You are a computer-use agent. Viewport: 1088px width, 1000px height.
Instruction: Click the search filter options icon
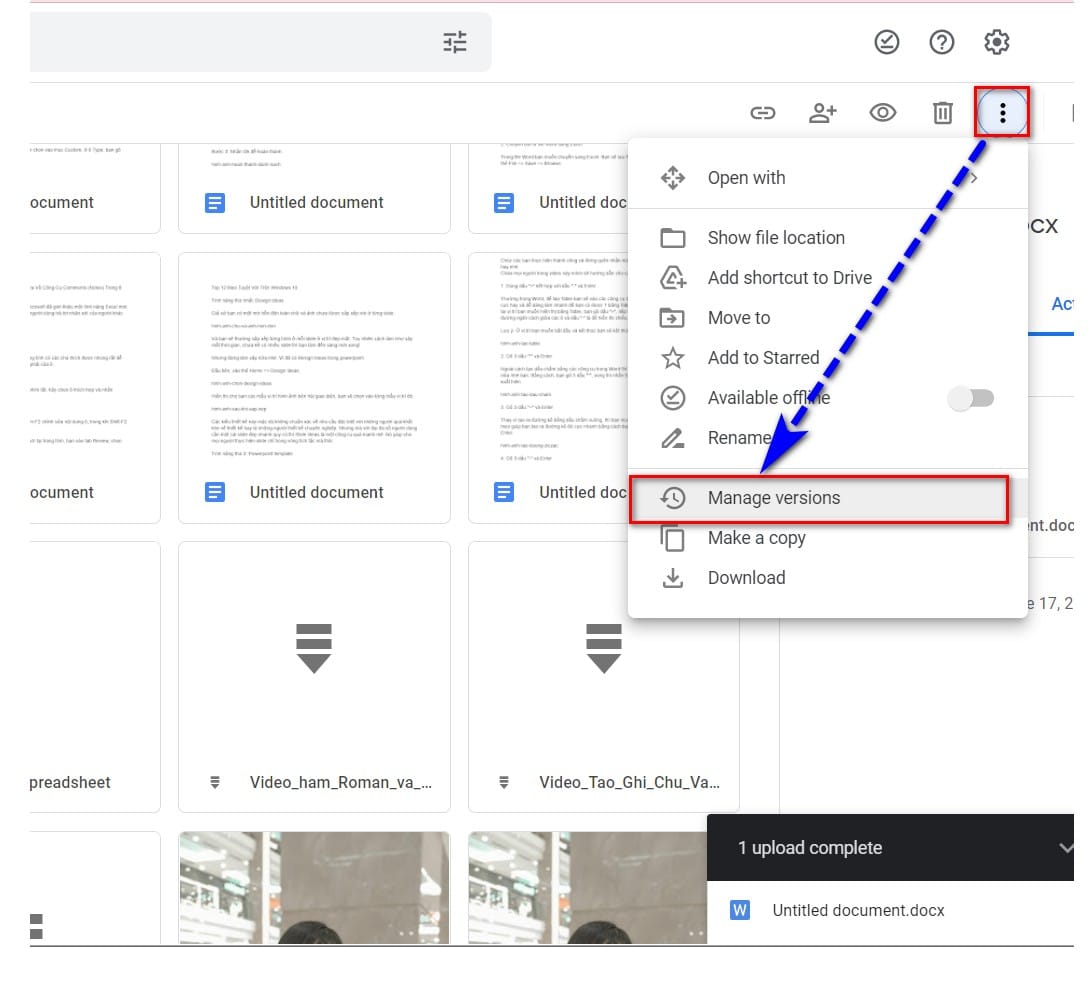(454, 42)
